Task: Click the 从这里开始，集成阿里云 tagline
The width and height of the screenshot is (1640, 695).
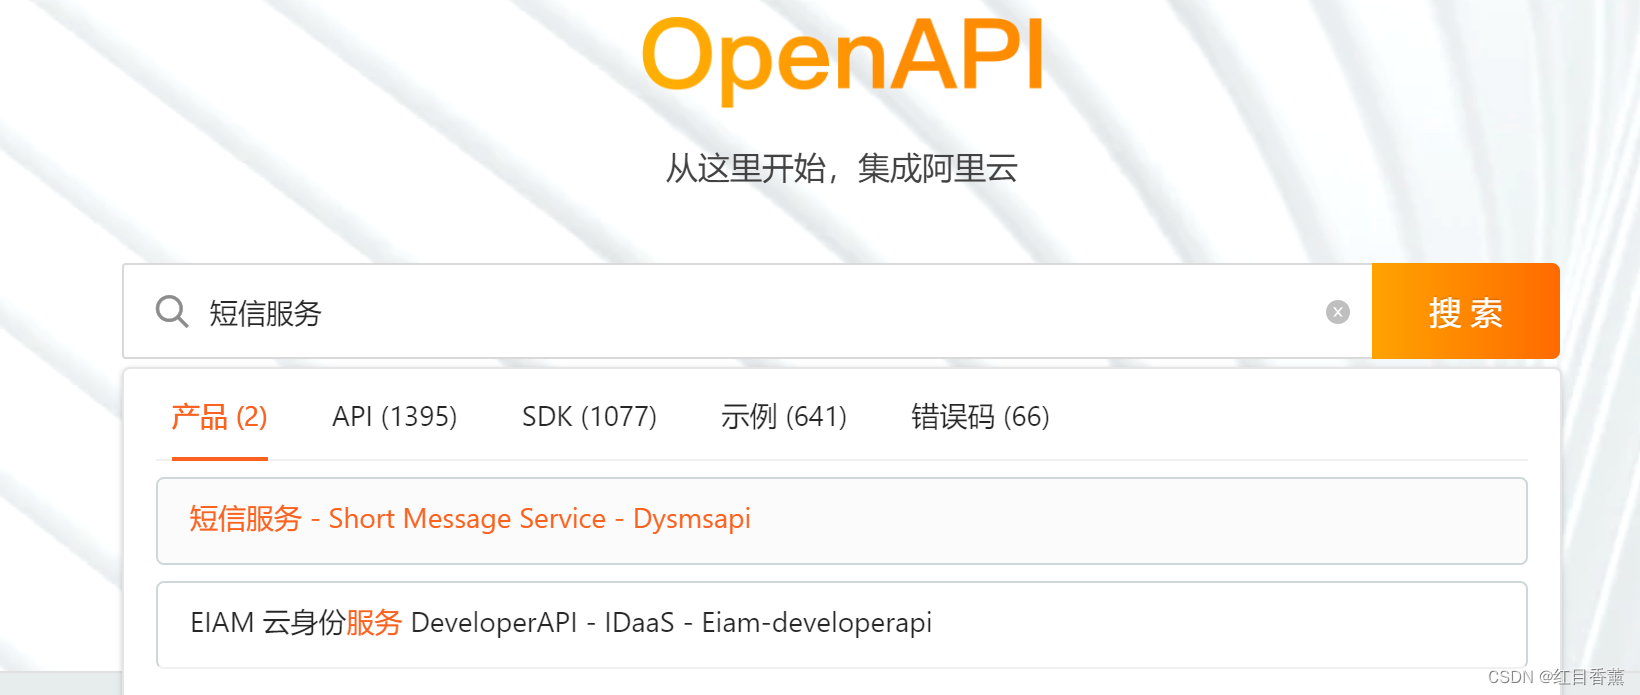Action: [842, 168]
